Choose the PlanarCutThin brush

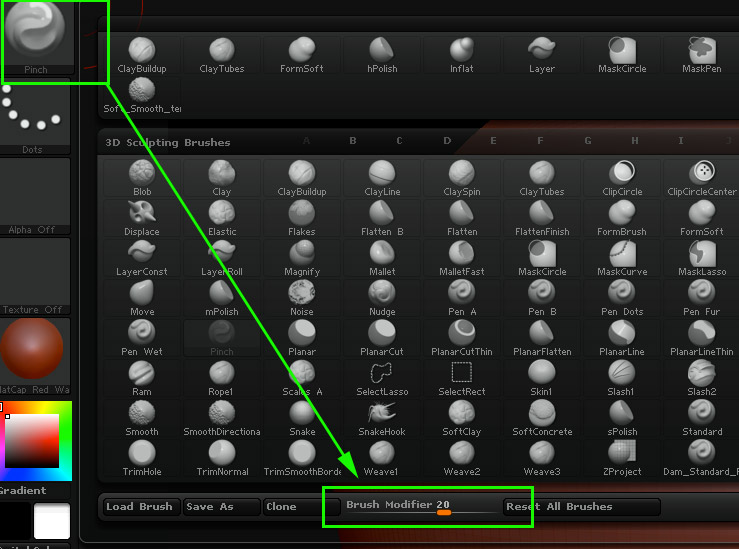coord(461,338)
